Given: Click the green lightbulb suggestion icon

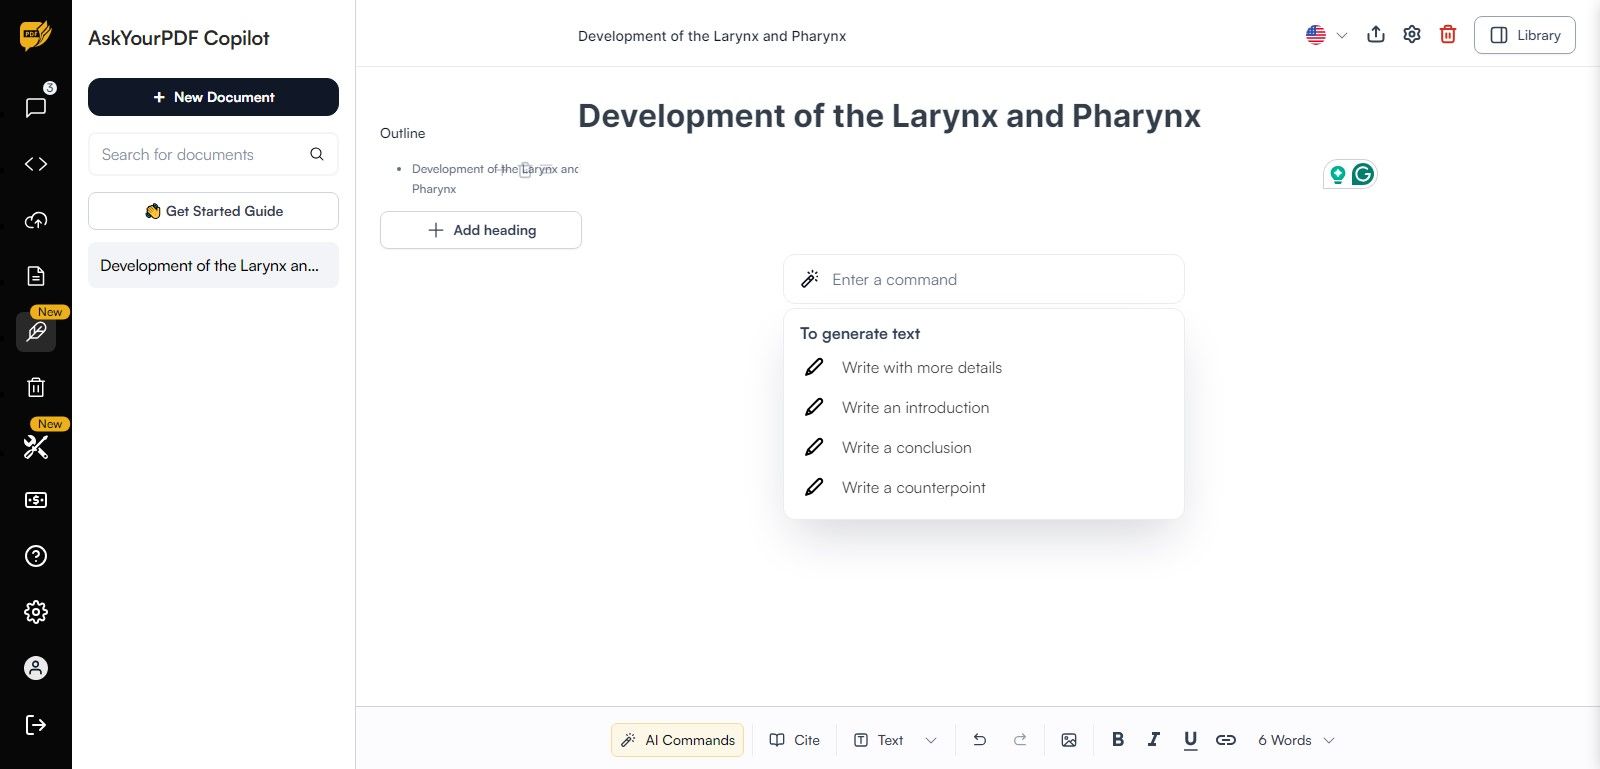Looking at the screenshot, I should tap(1337, 176).
